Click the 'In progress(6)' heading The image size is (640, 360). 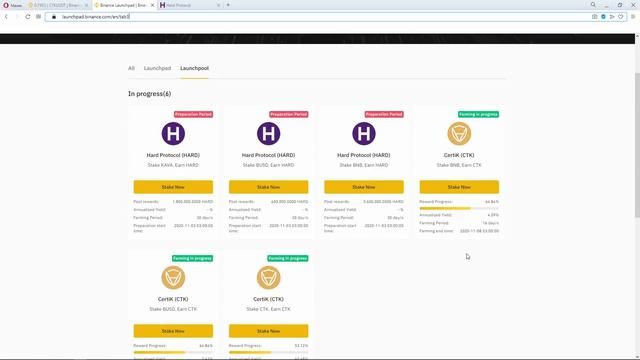tap(149, 94)
